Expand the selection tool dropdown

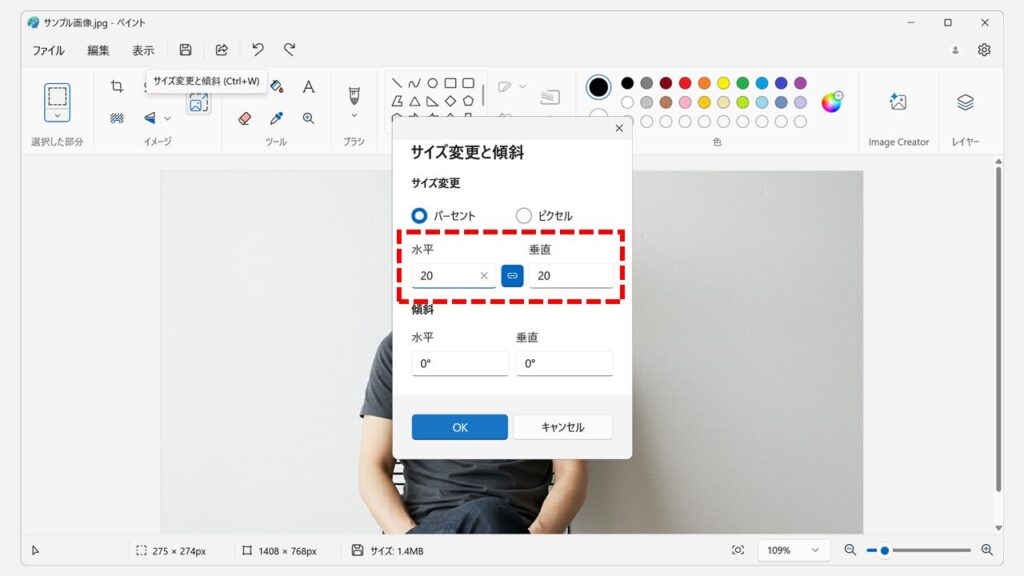coord(57,116)
